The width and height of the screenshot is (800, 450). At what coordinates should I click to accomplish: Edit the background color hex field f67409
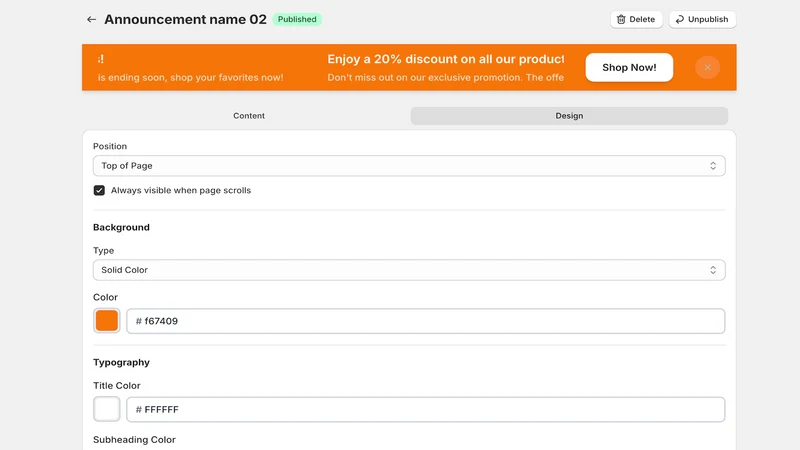426,321
